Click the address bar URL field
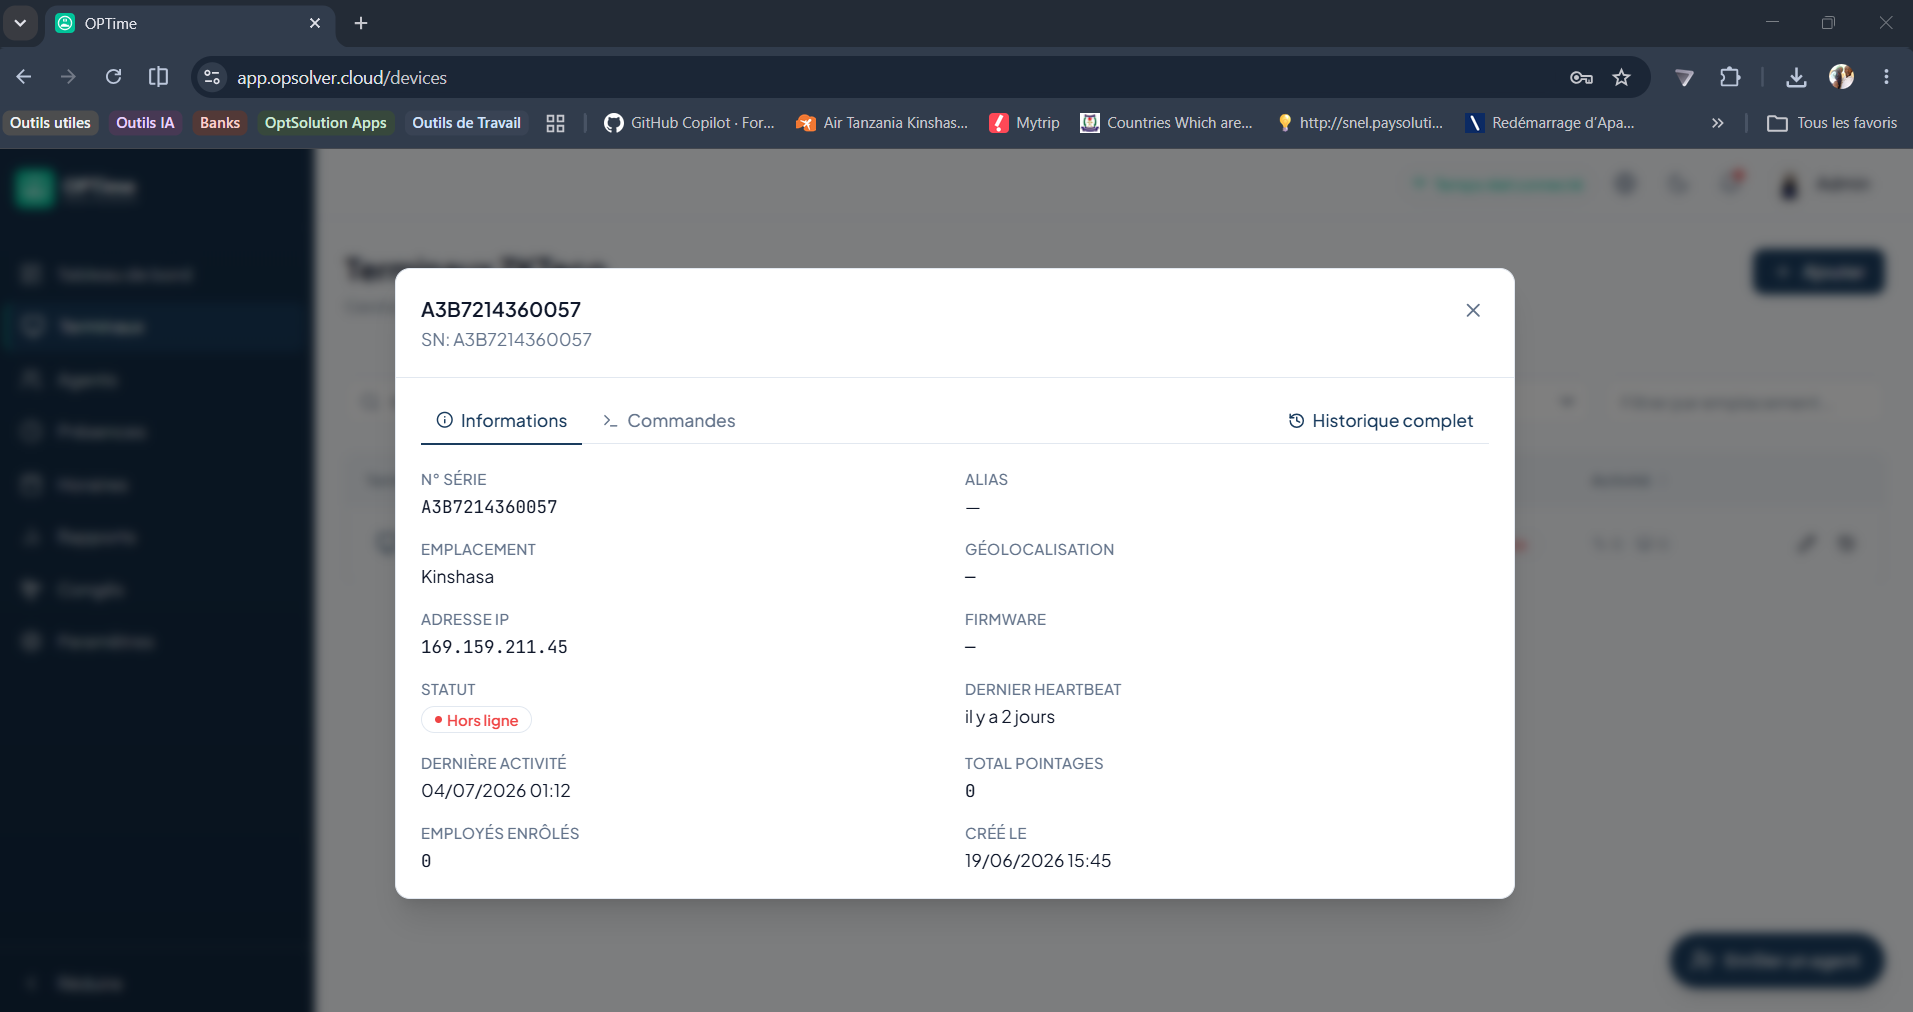The width and height of the screenshot is (1913, 1012). pyautogui.click(x=890, y=77)
